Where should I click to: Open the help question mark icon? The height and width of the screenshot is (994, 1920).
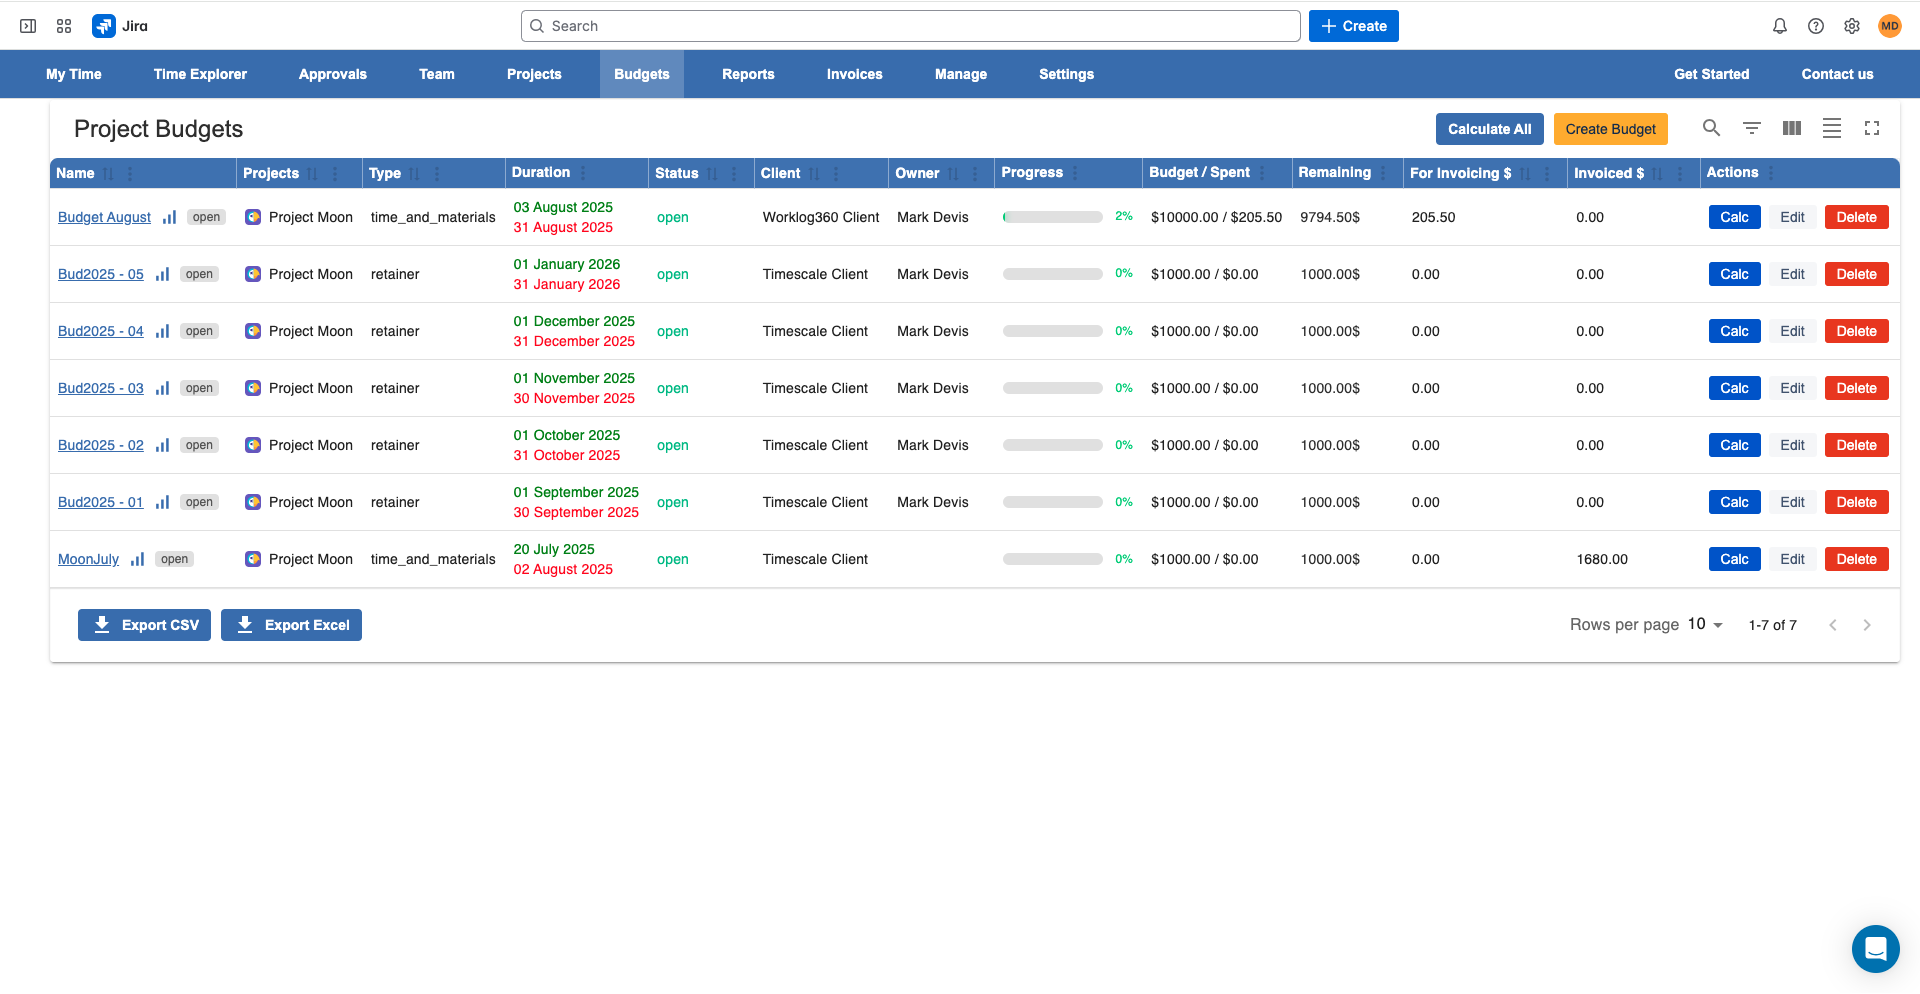click(x=1816, y=26)
